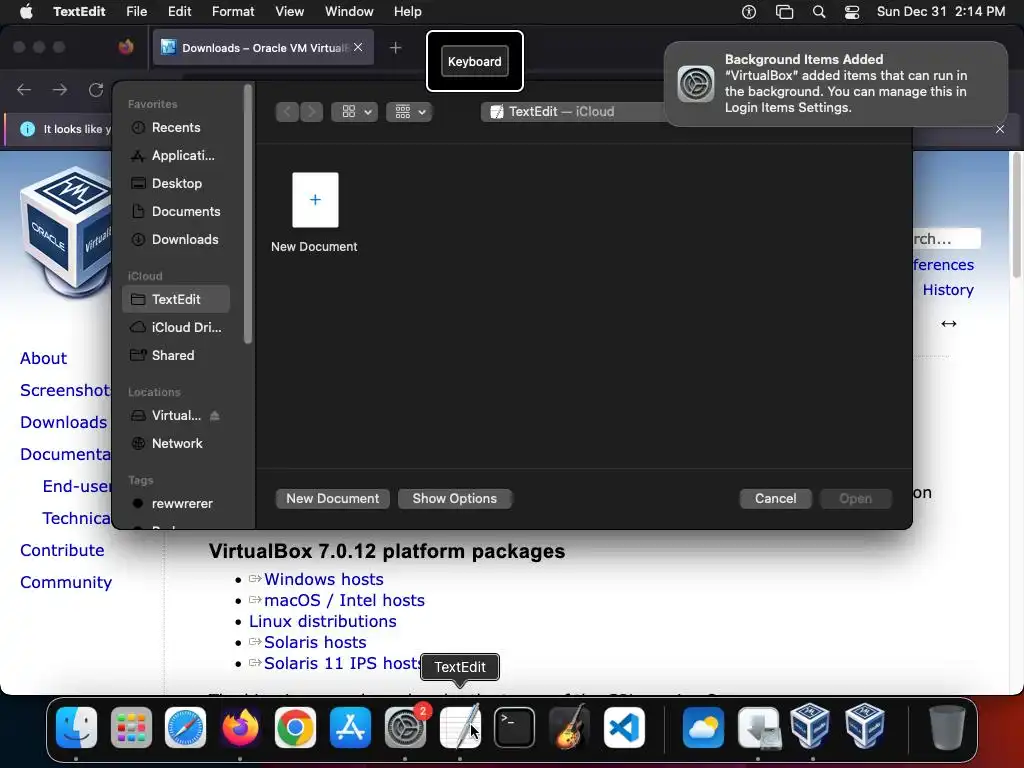1024x768 pixels.
Task: Launch GarageBand from the Dock
Action: pos(569,727)
